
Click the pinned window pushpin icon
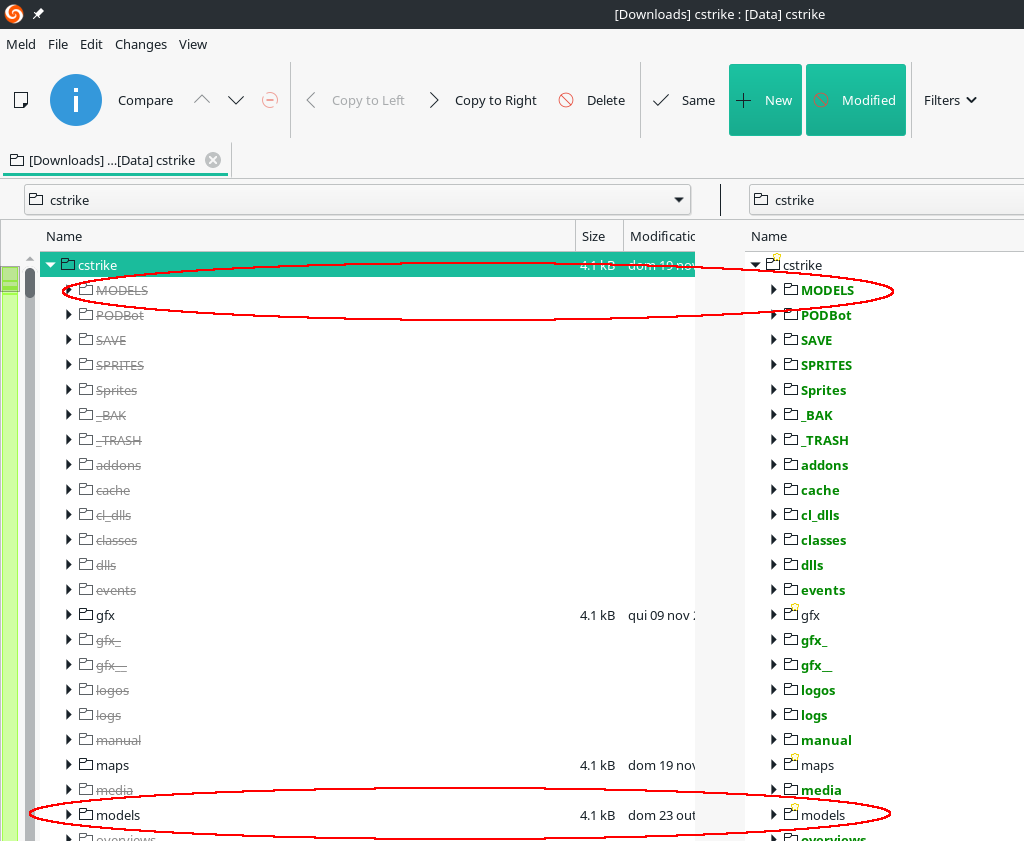point(38,14)
